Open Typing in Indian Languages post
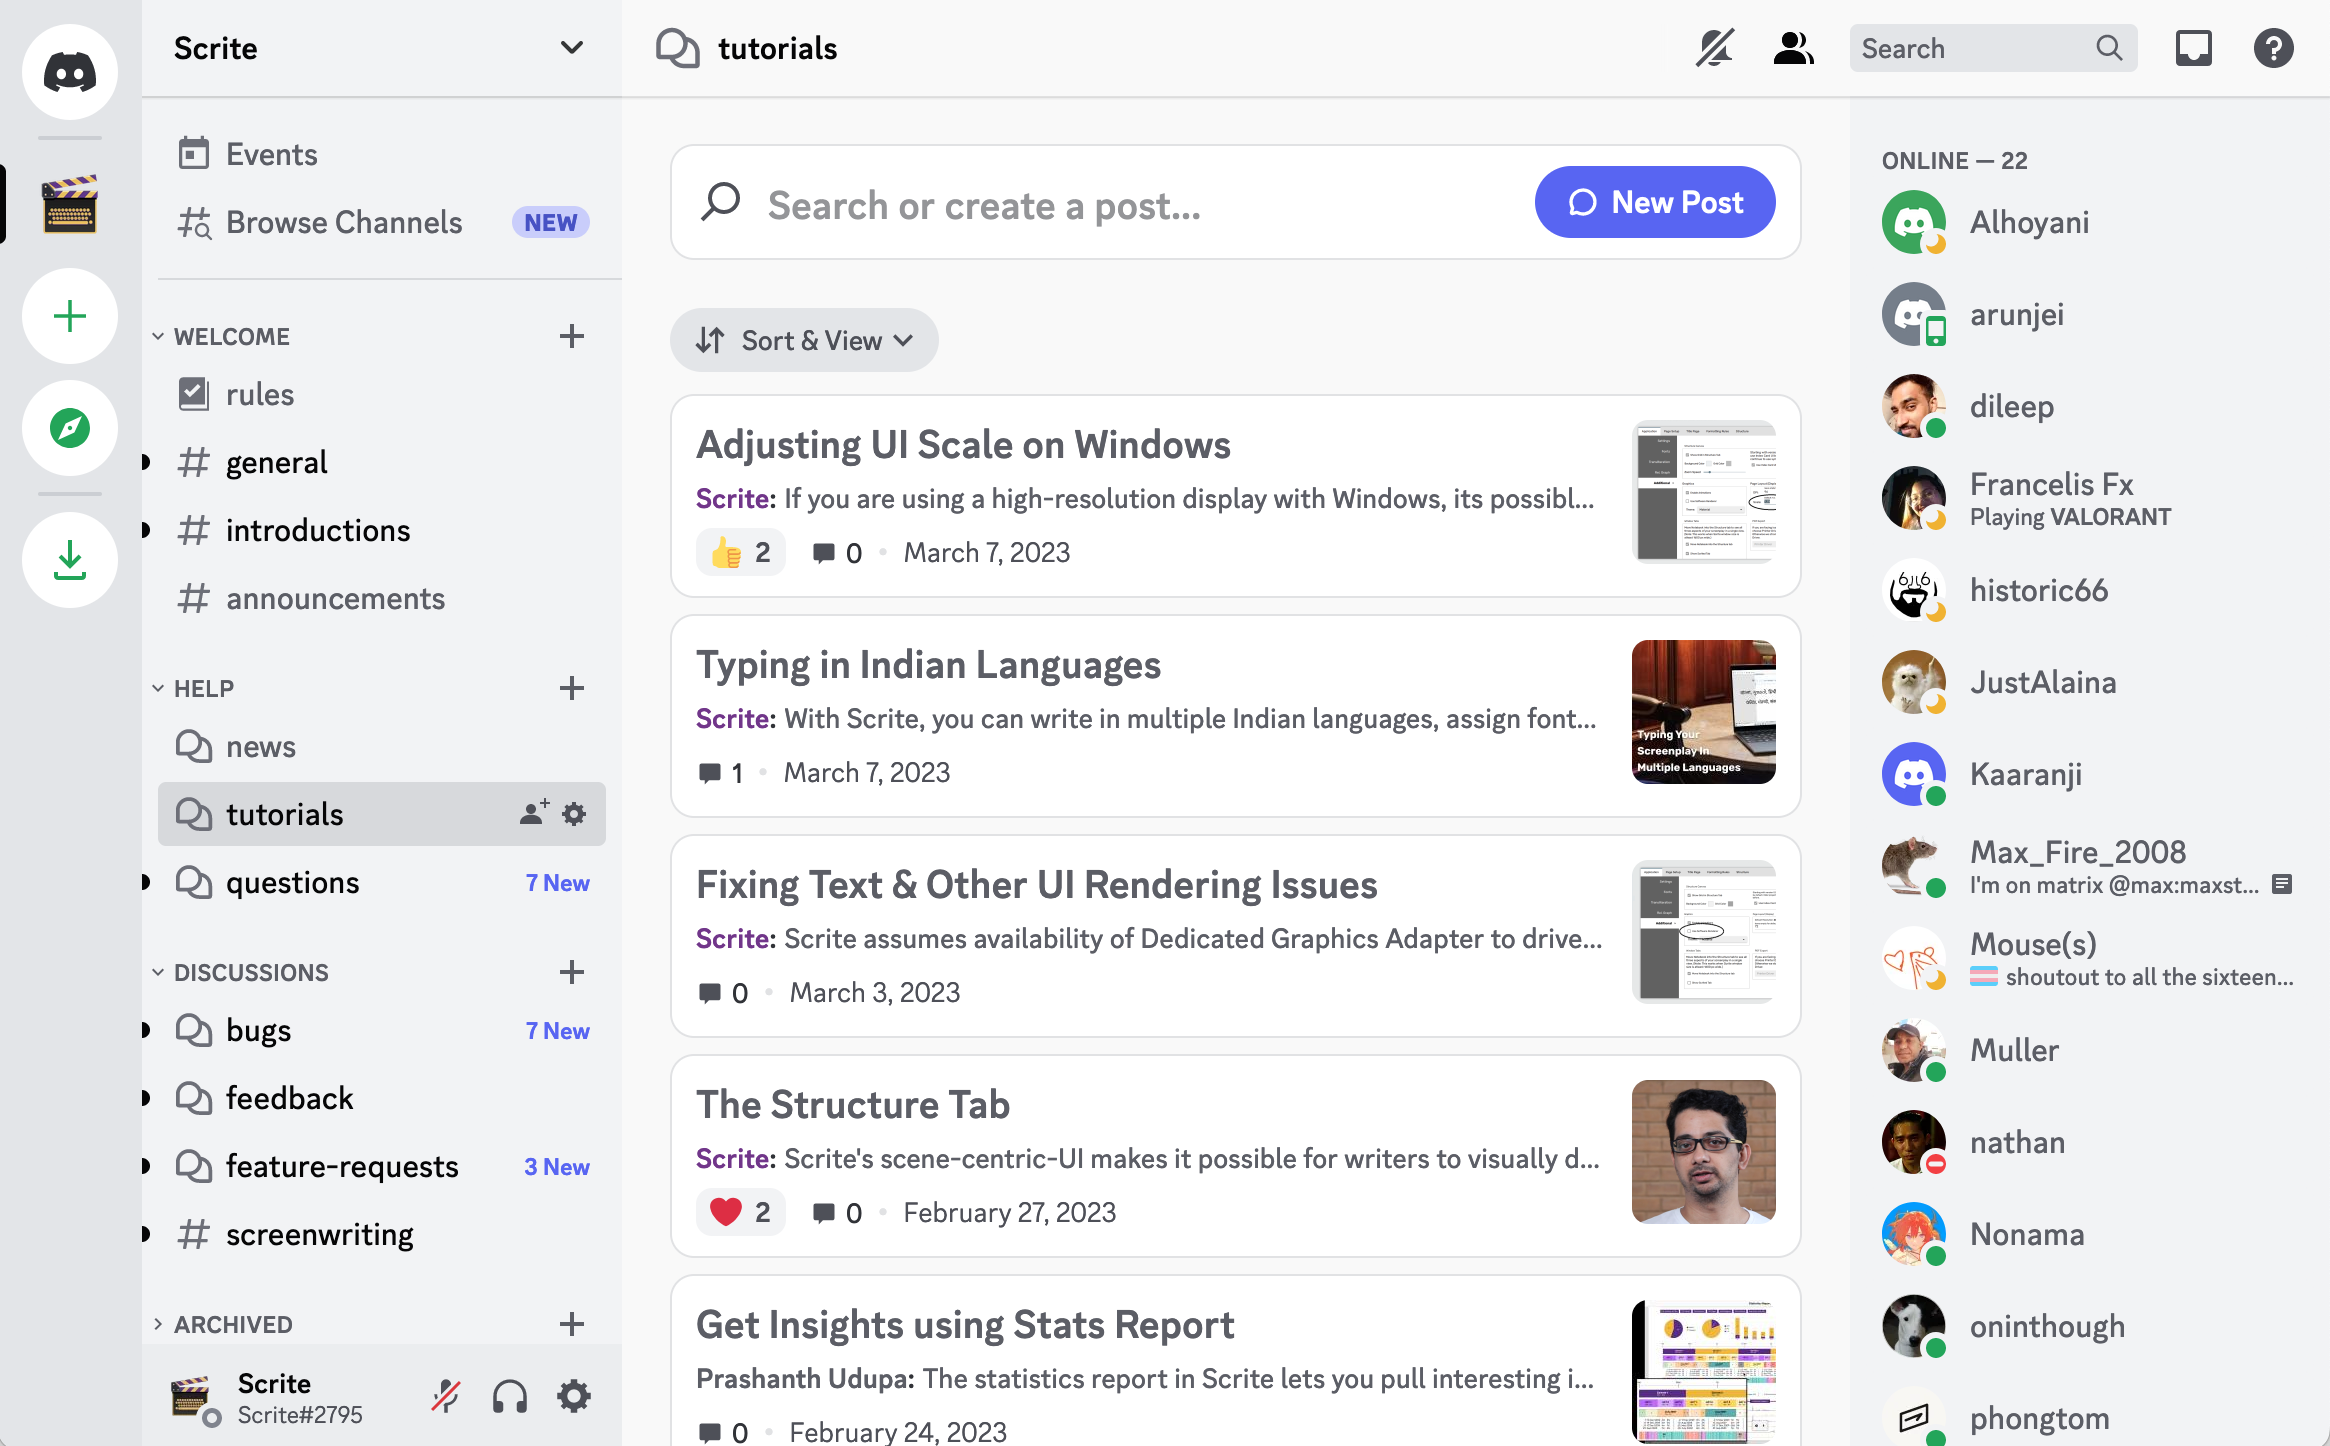This screenshot has height=1446, width=2330. [1236, 716]
